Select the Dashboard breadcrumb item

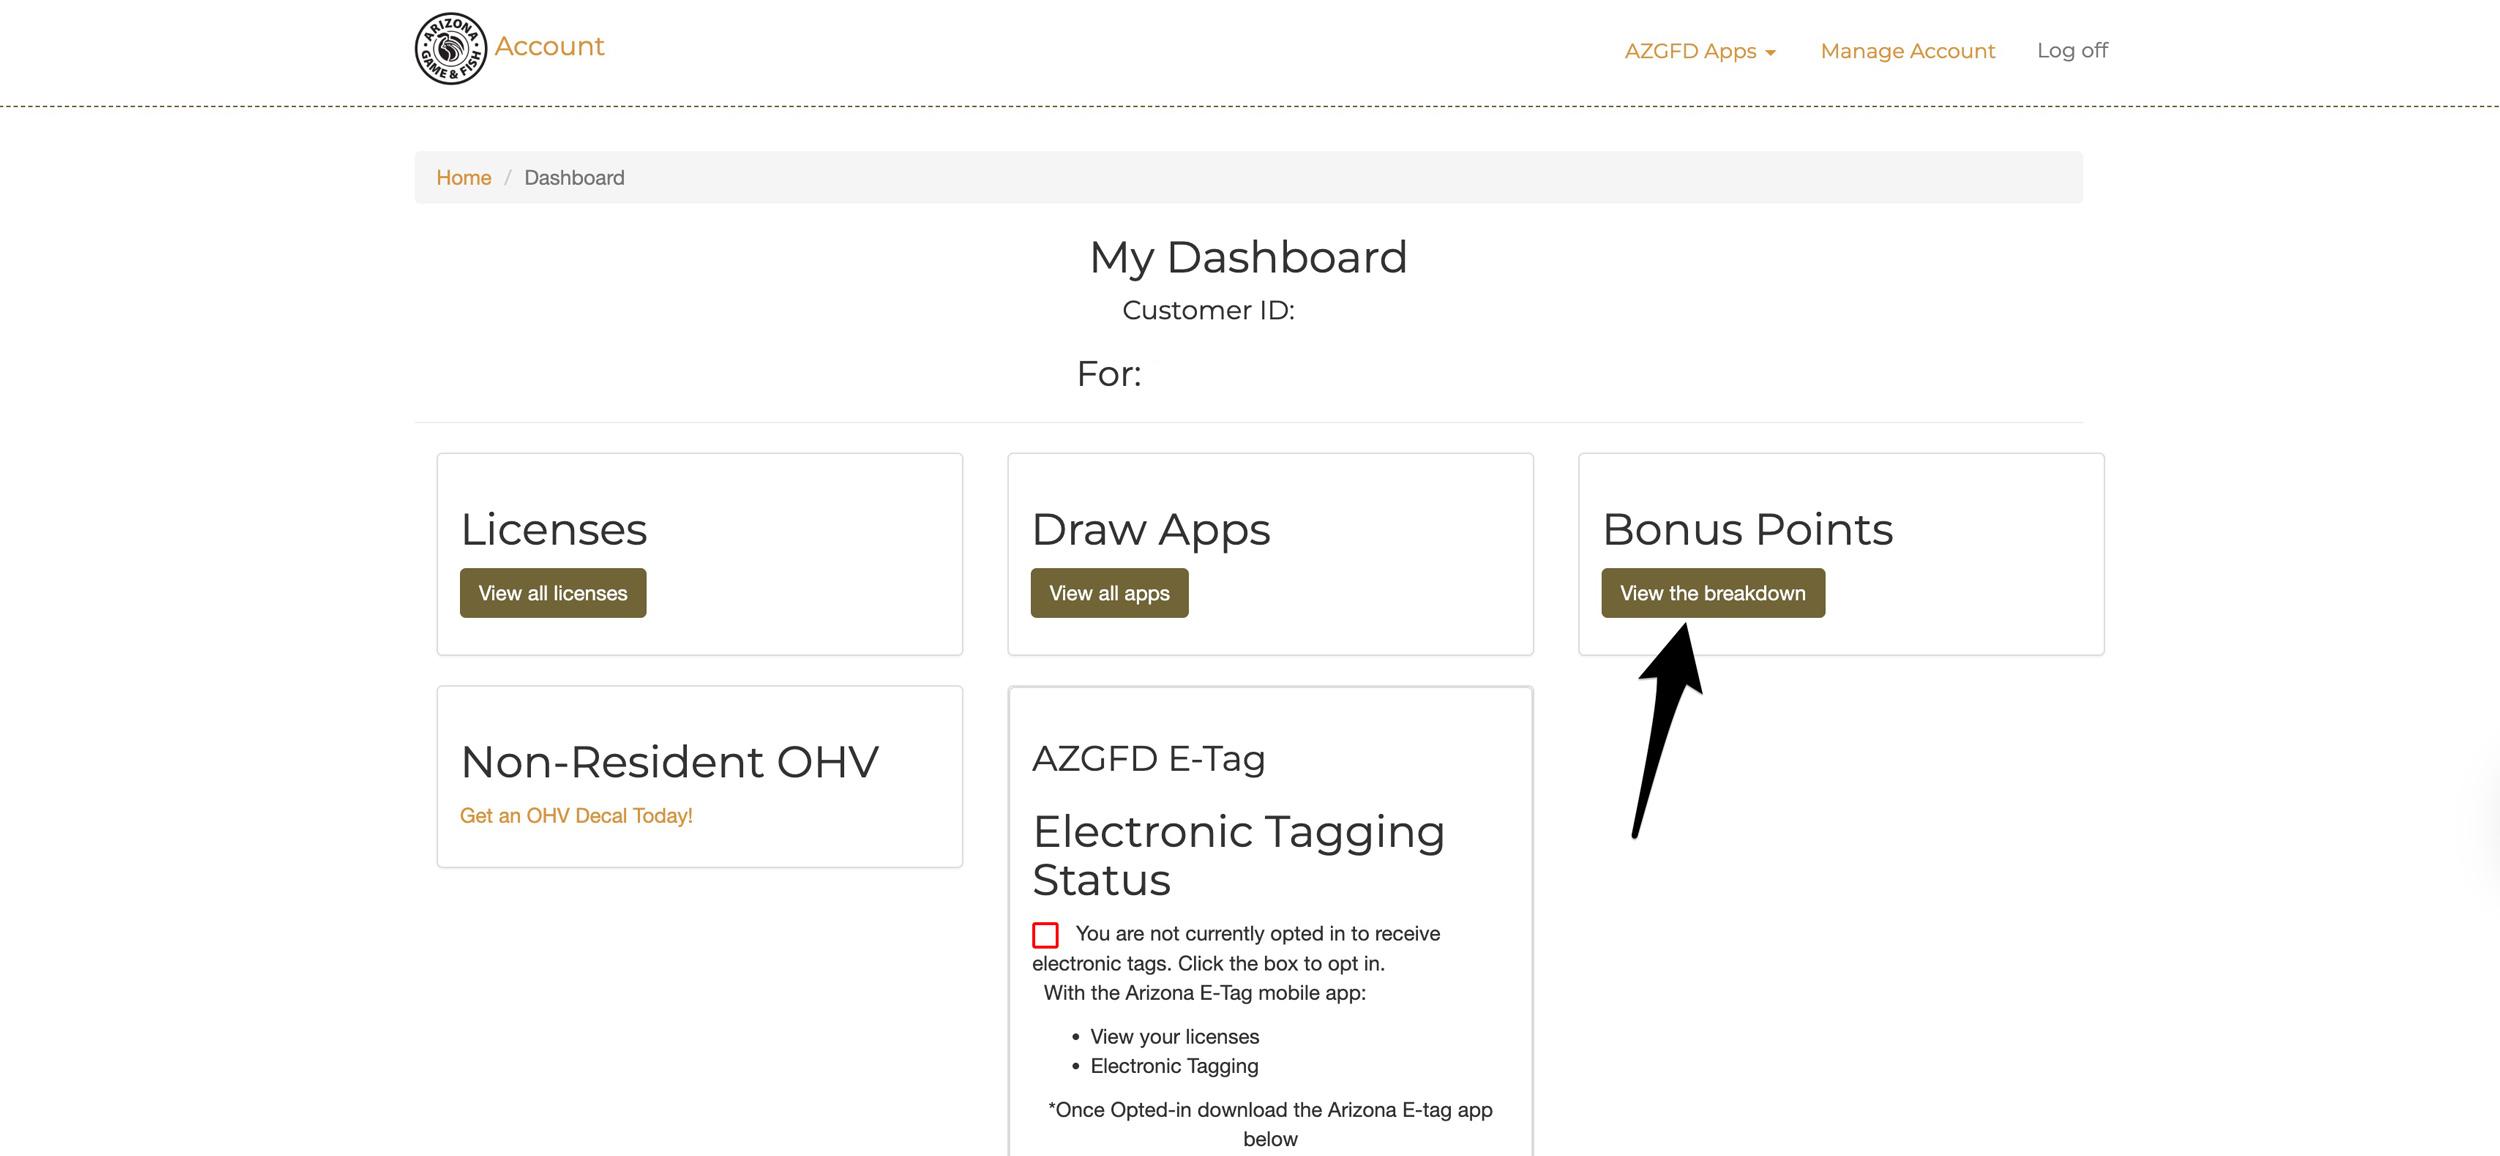coord(574,177)
